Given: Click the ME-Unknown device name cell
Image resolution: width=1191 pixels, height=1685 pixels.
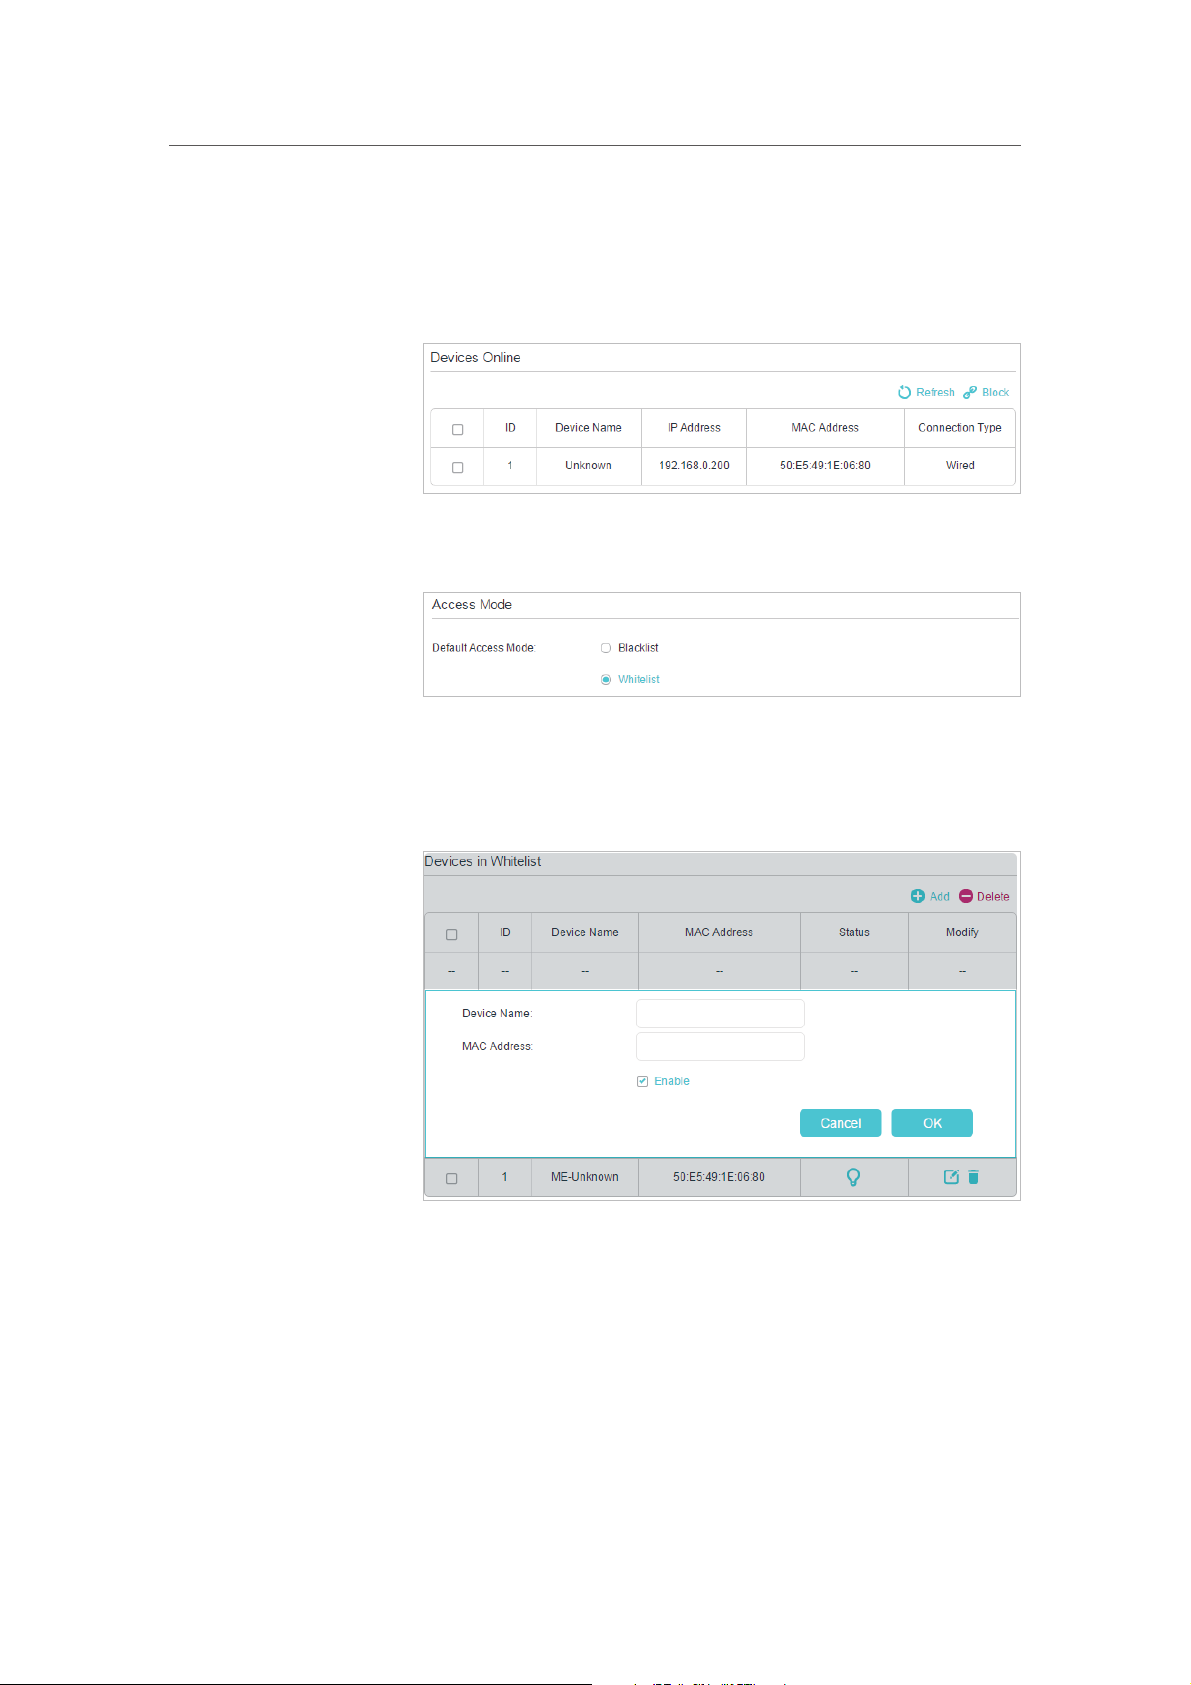Looking at the screenshot, I should [585, 1177].
